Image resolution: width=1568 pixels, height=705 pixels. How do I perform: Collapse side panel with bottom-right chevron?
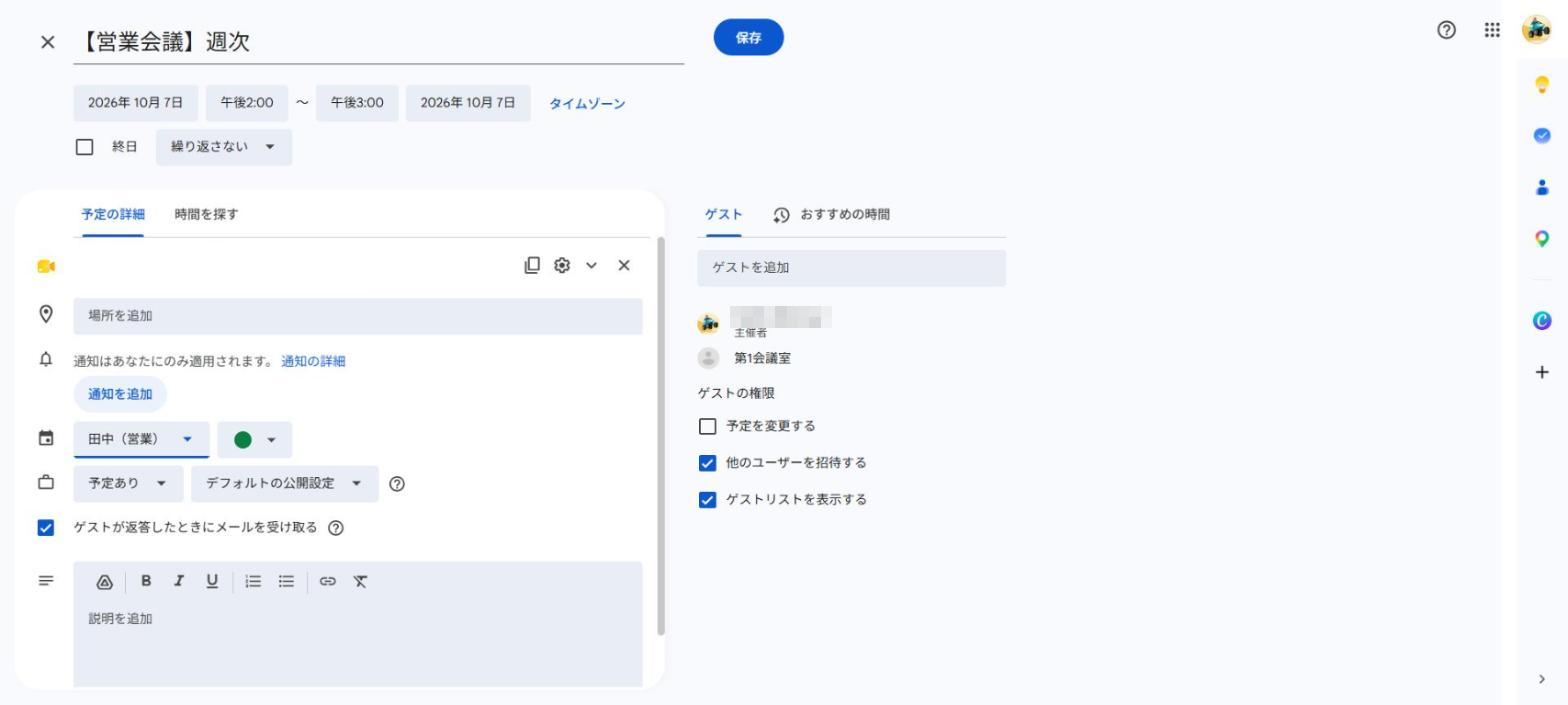[1542, 679]
